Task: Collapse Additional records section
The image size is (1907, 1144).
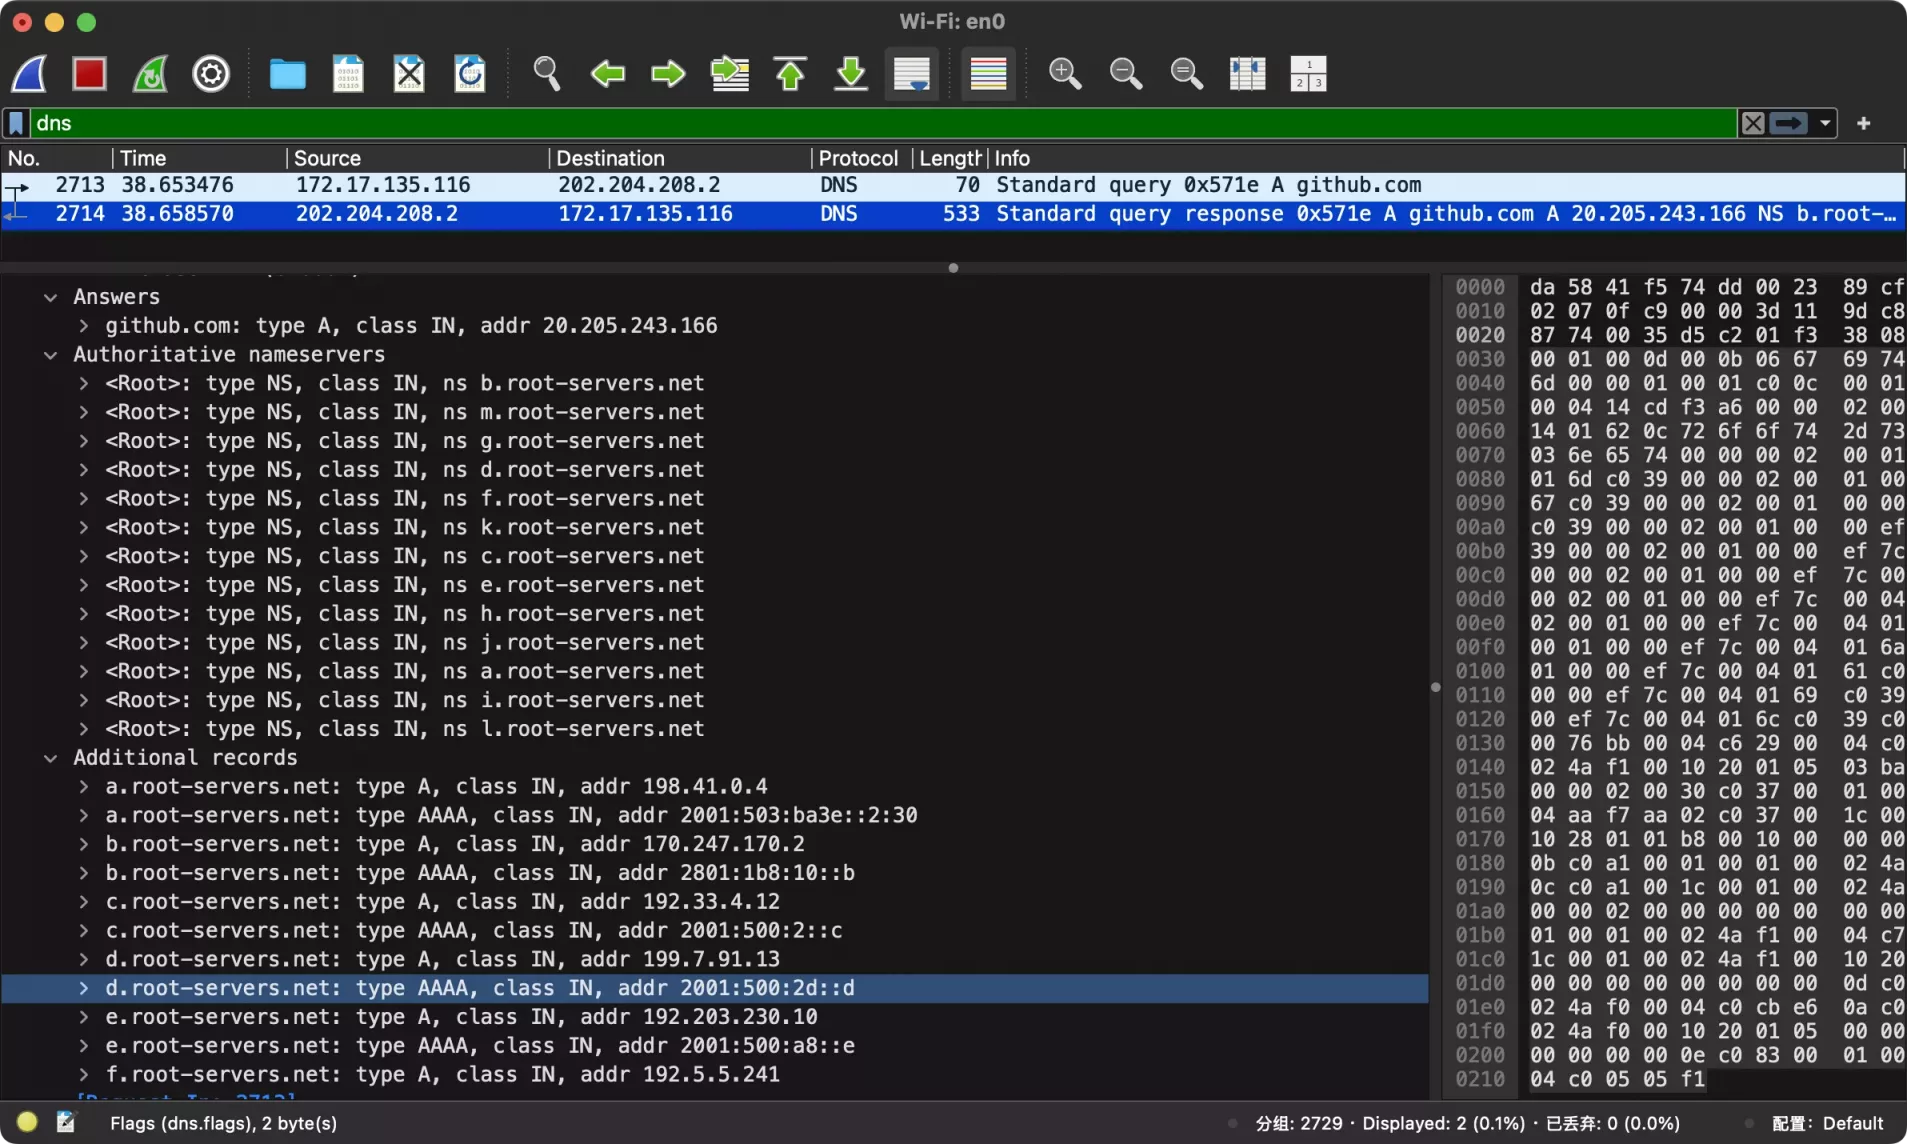Action: coord(50,758)
